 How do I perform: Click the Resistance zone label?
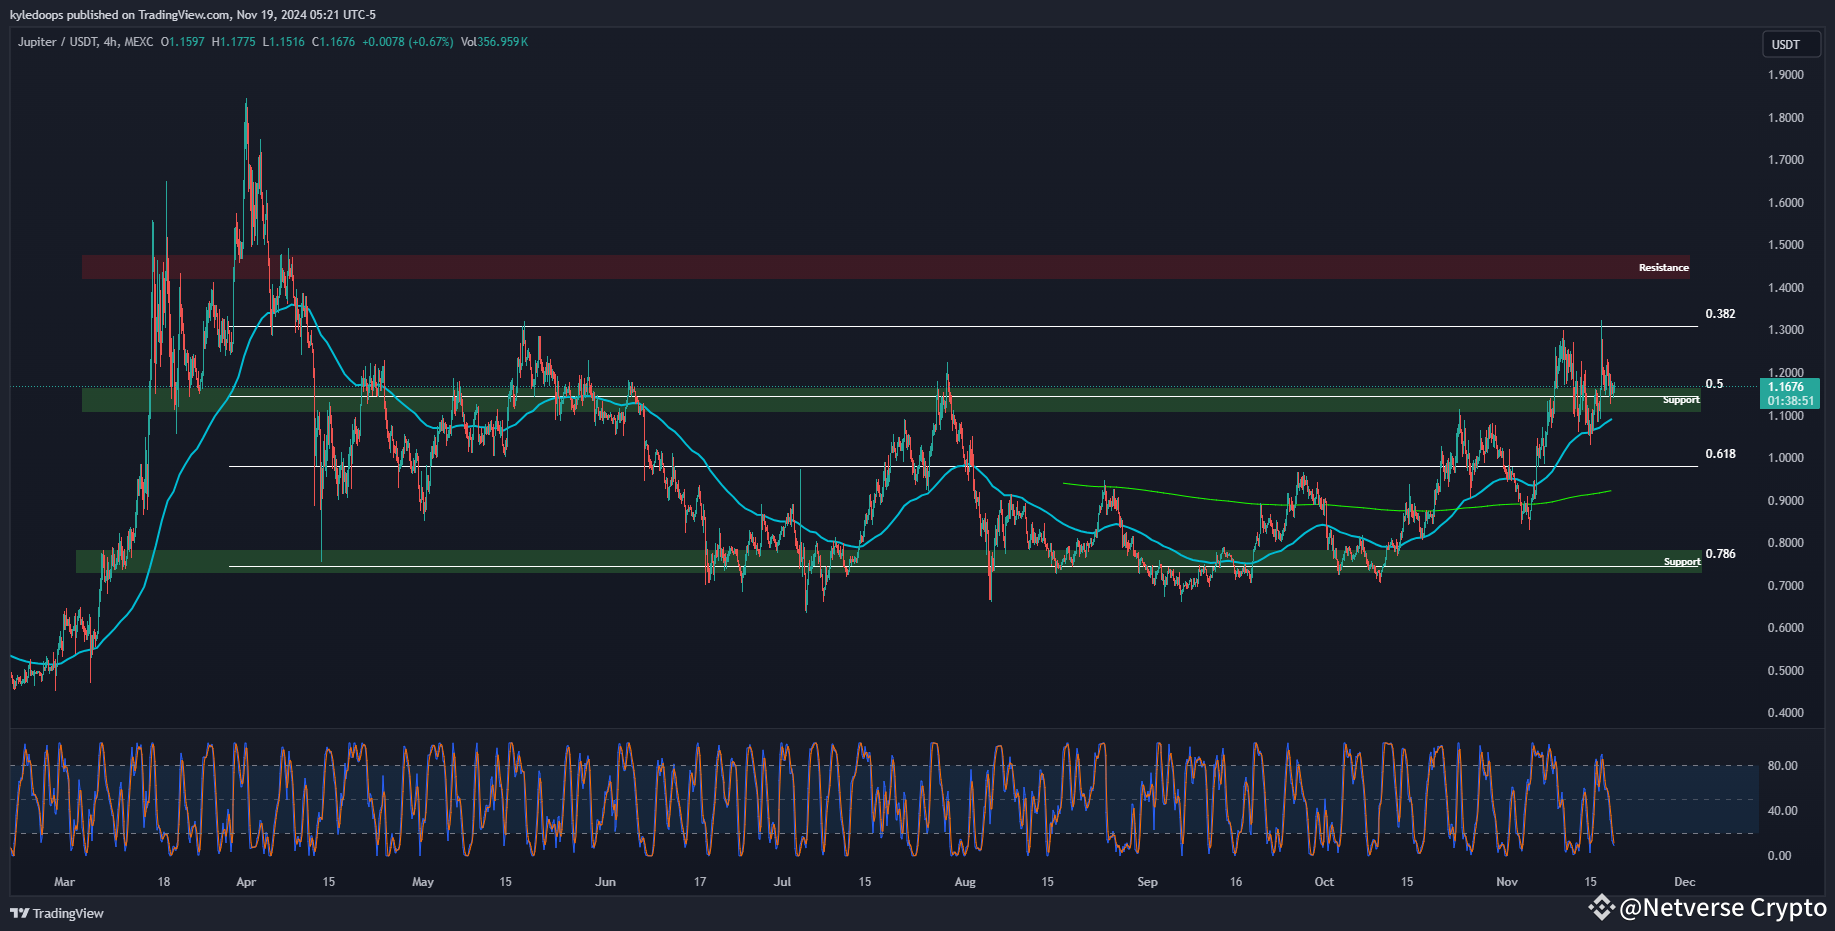click(x=1663, y=267)
